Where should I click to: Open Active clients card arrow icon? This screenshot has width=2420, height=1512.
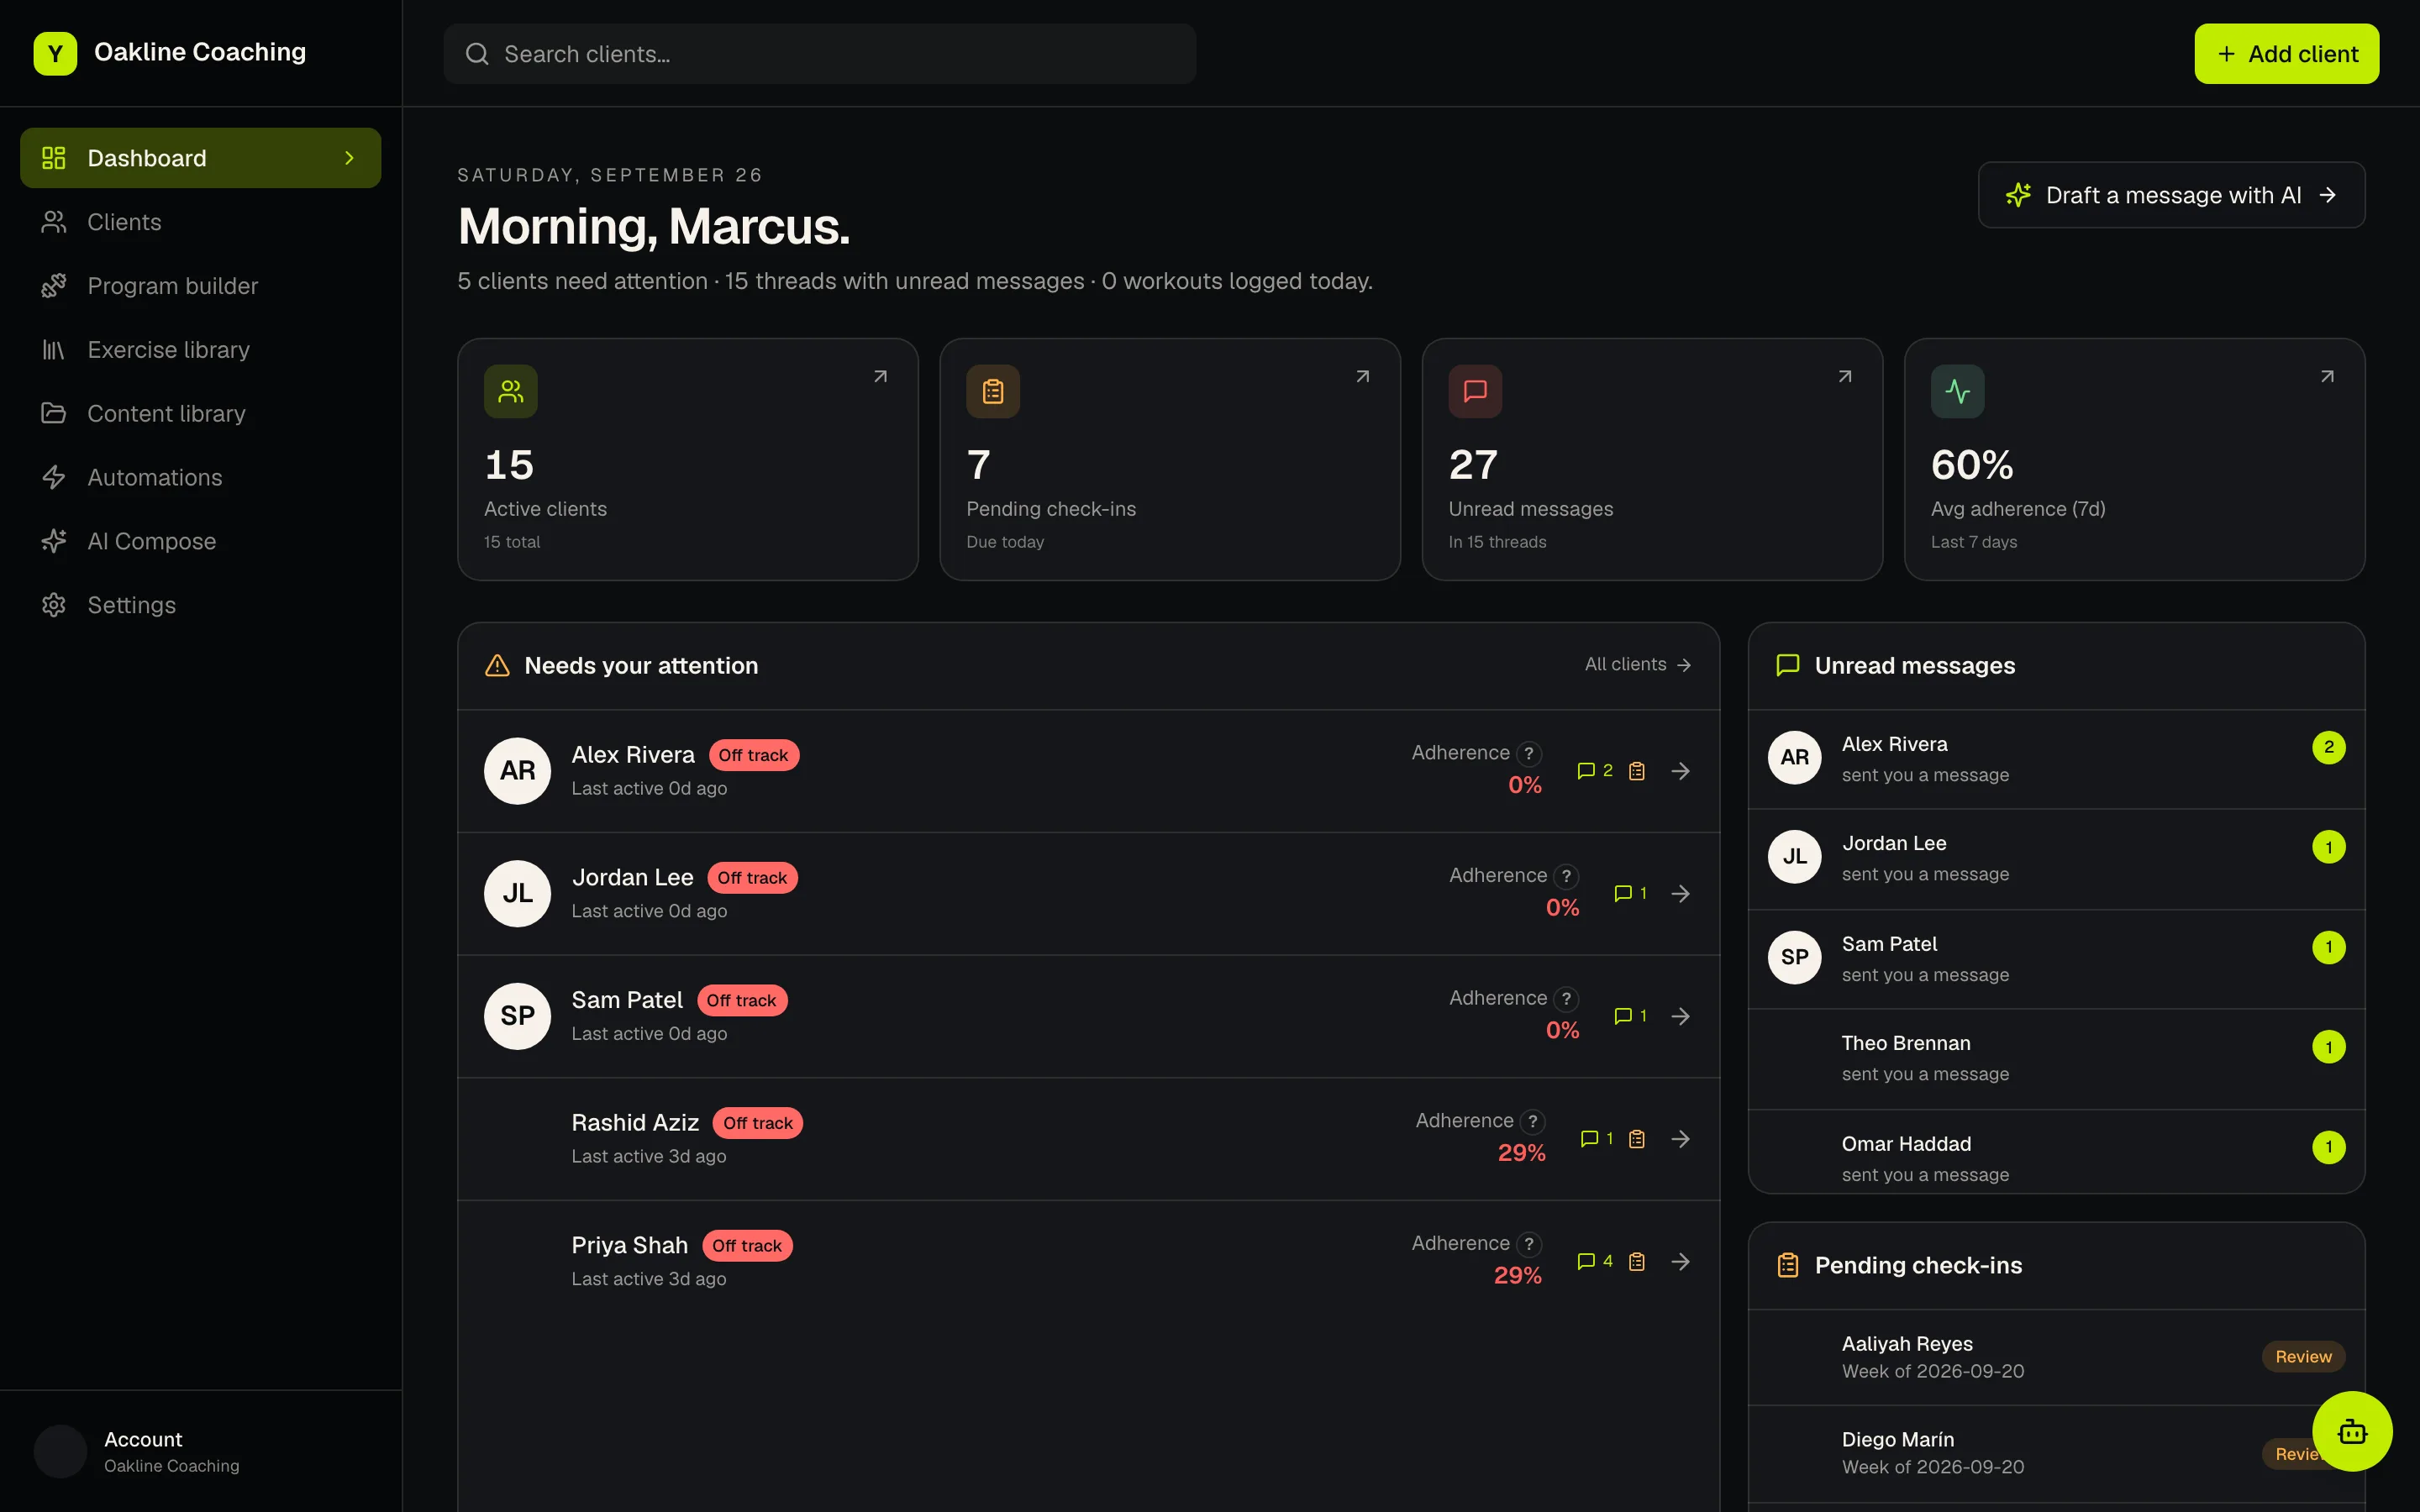880,376
